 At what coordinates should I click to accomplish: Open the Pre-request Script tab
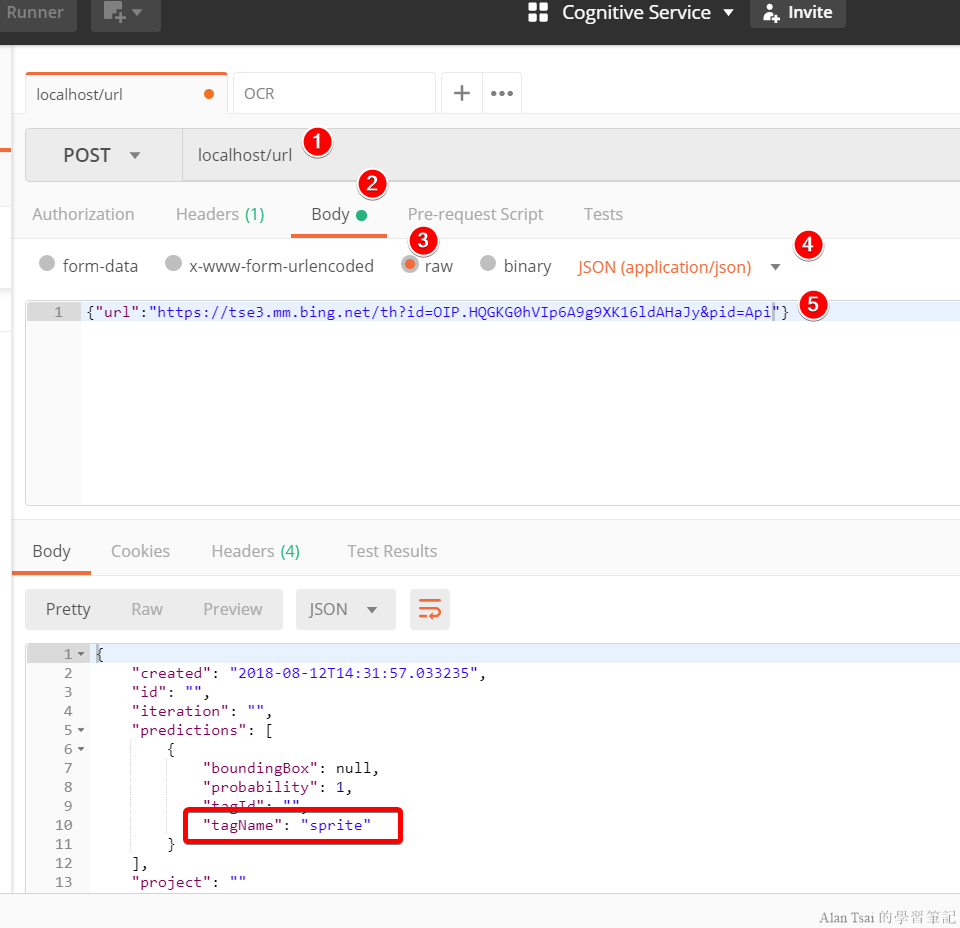click(x=476, y=214)
